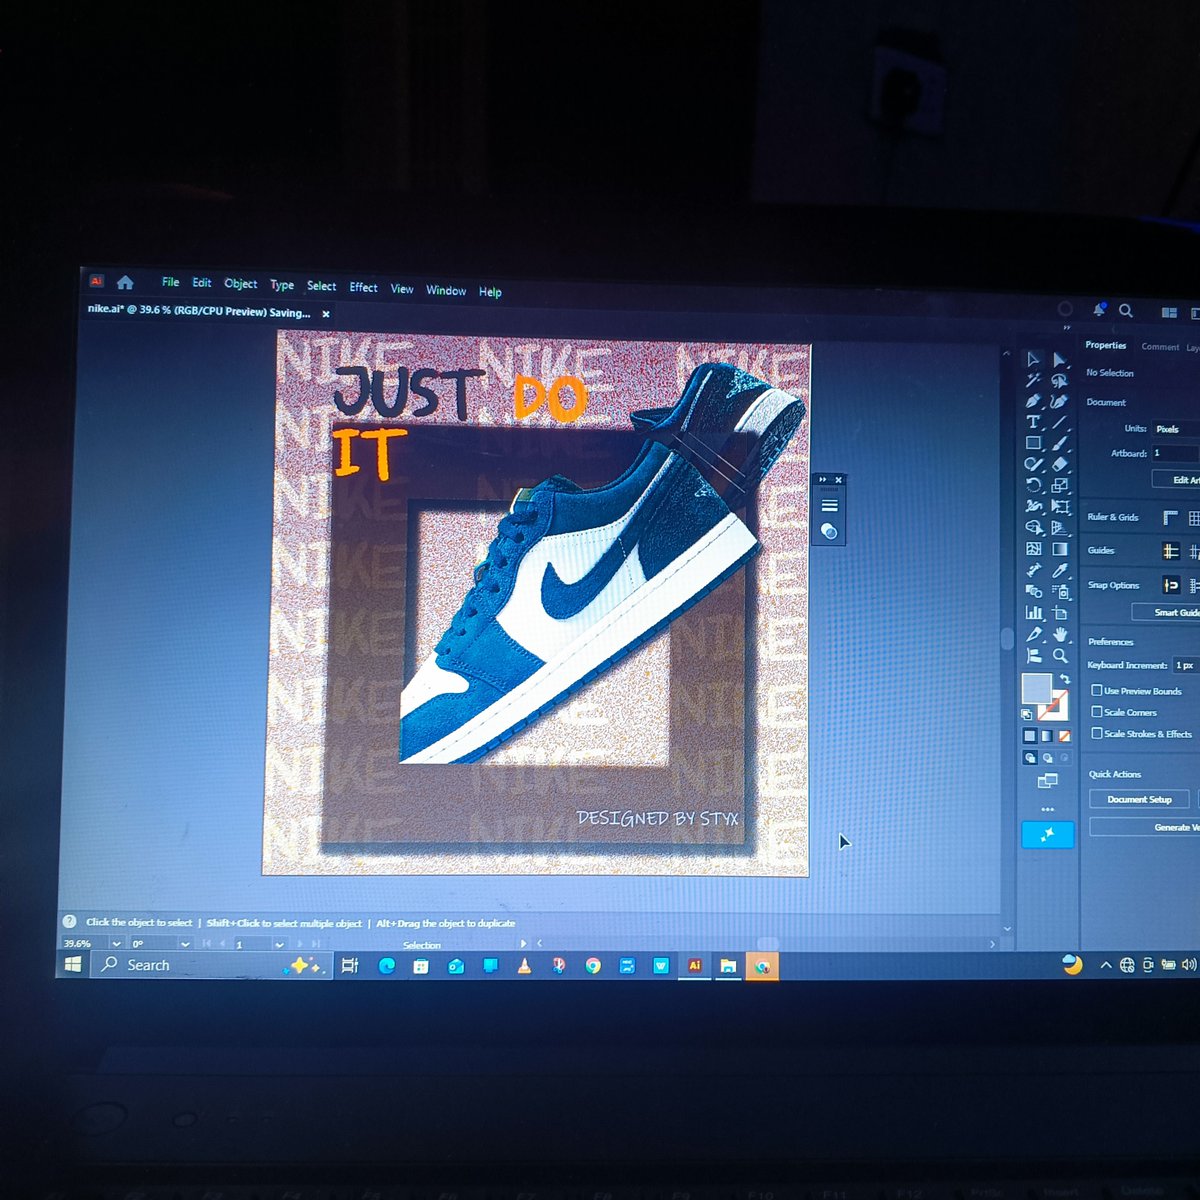Image resolution: width=1200 pixels, height=1200 pixels.
Task: Toggle Use Preview Bounds checkbox
Action: [1097, 690]
